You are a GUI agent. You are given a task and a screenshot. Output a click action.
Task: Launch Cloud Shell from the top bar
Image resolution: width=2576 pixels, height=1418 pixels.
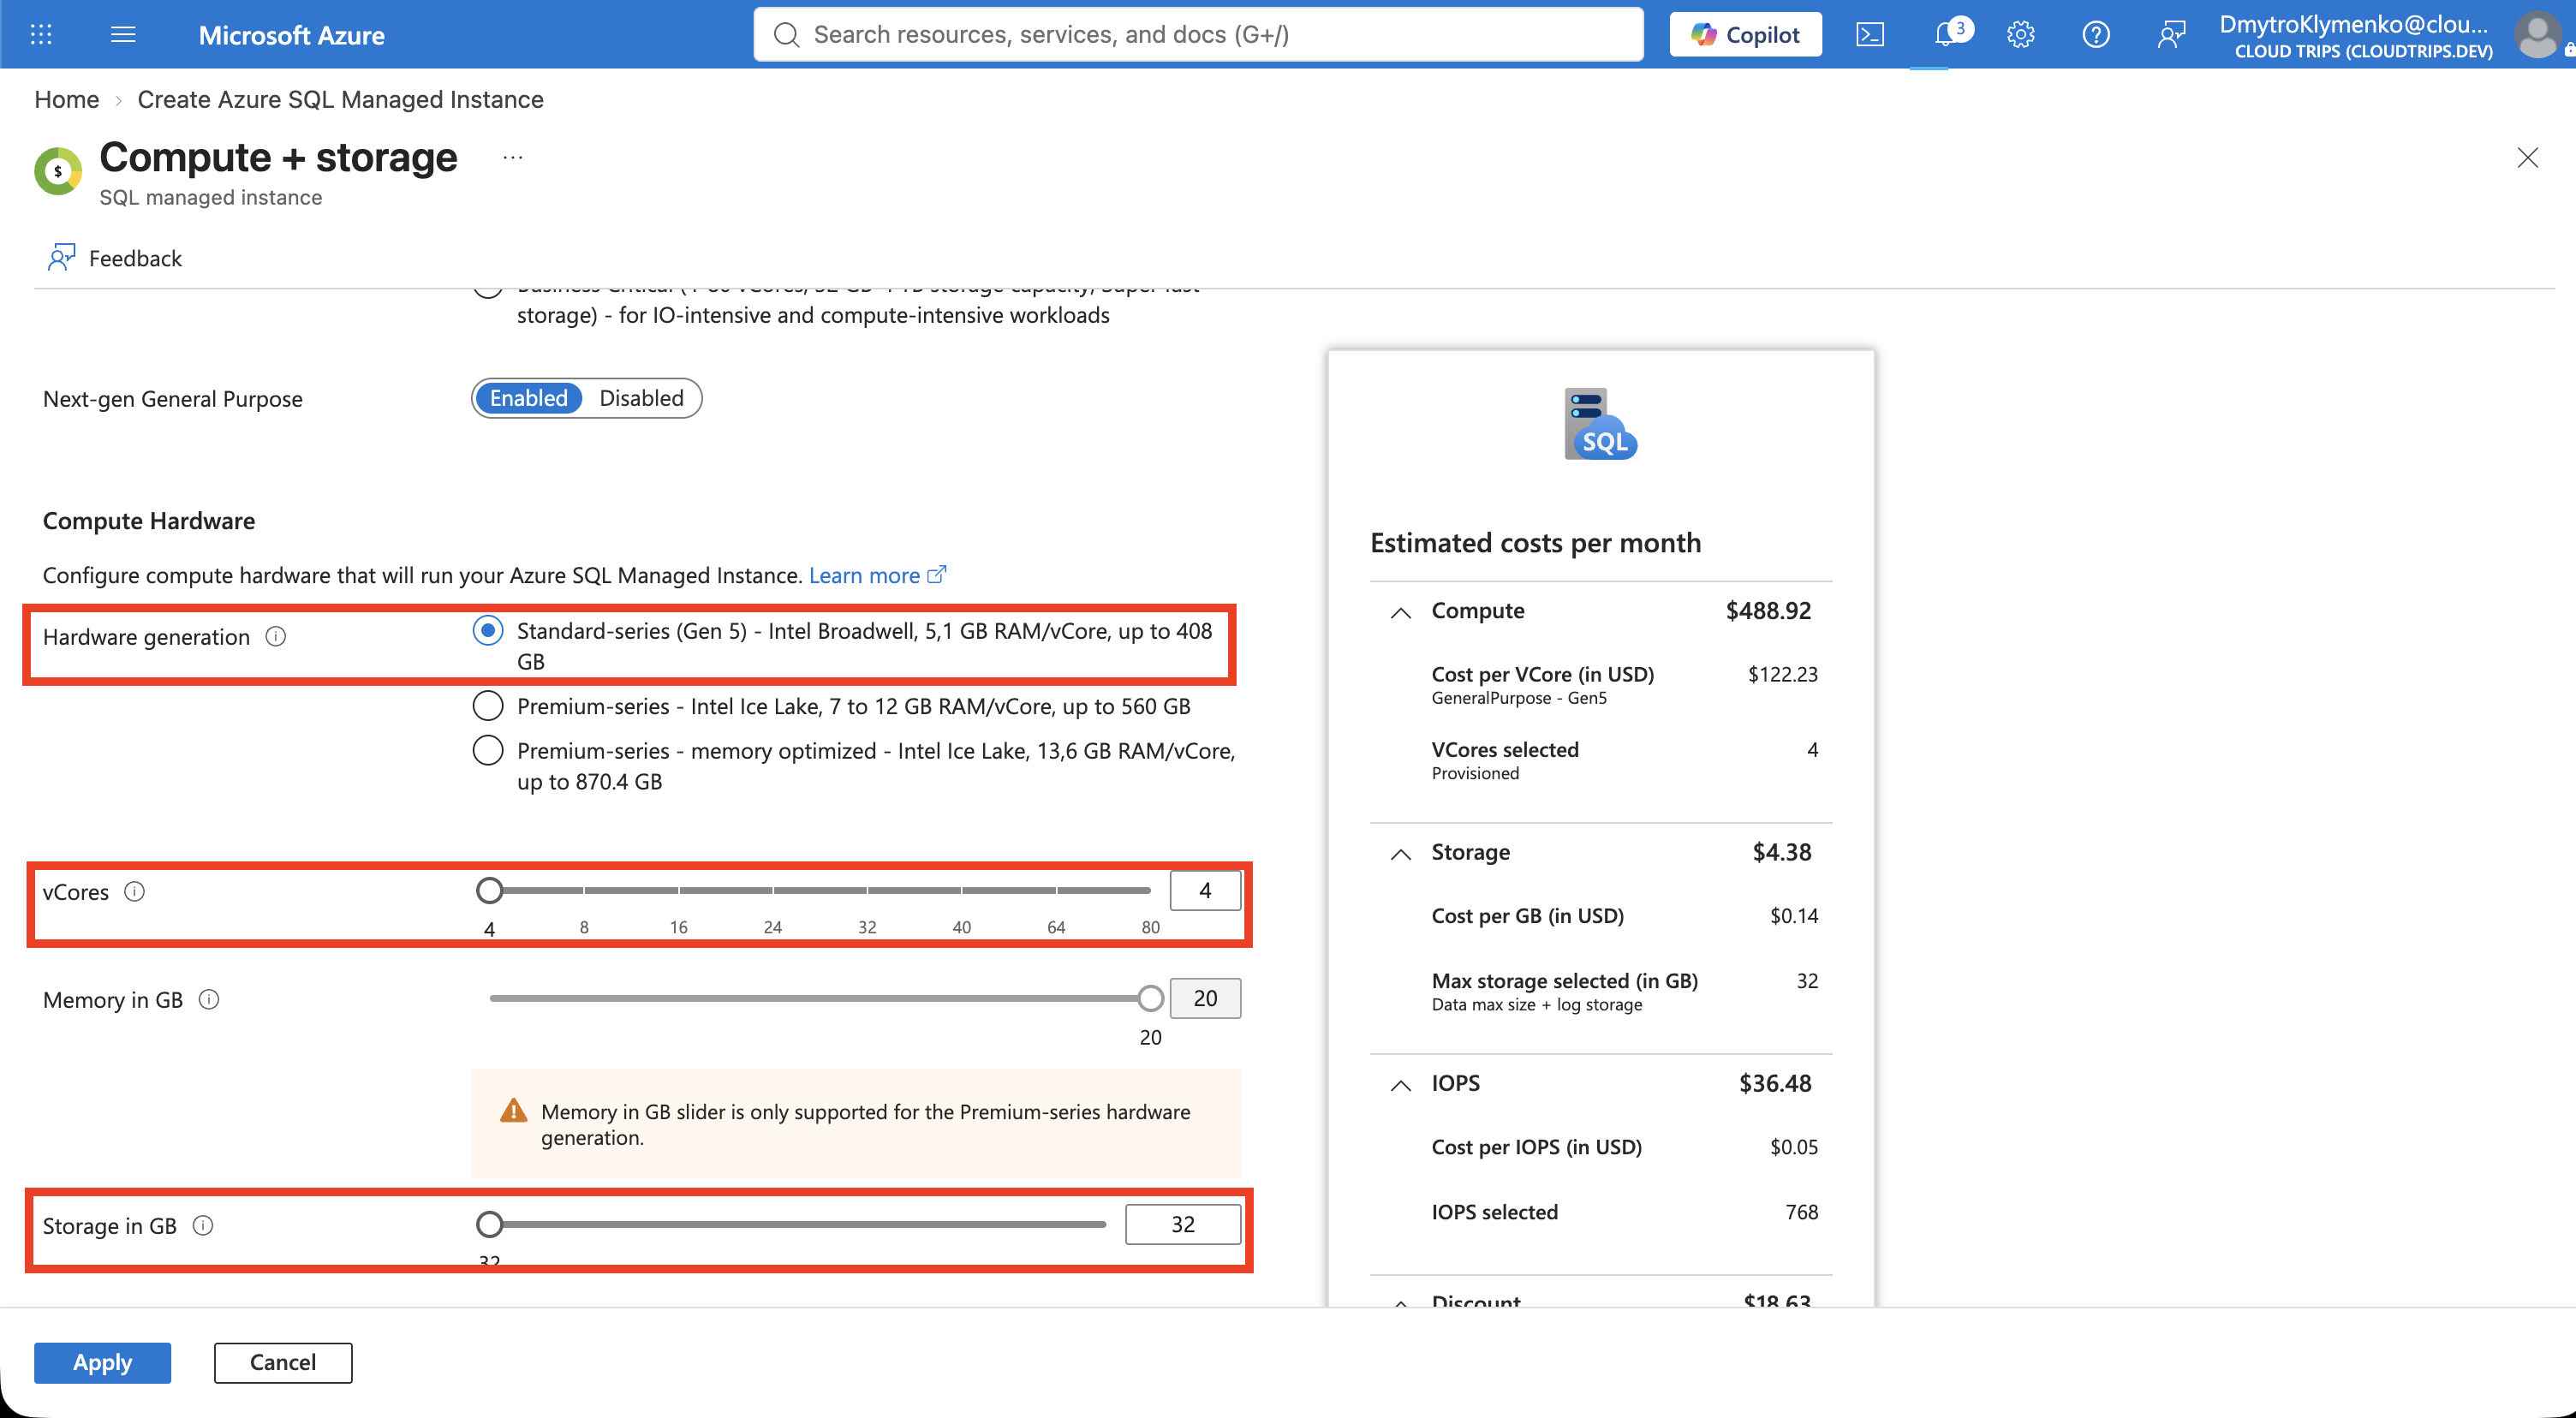(x=1870, y=35)
